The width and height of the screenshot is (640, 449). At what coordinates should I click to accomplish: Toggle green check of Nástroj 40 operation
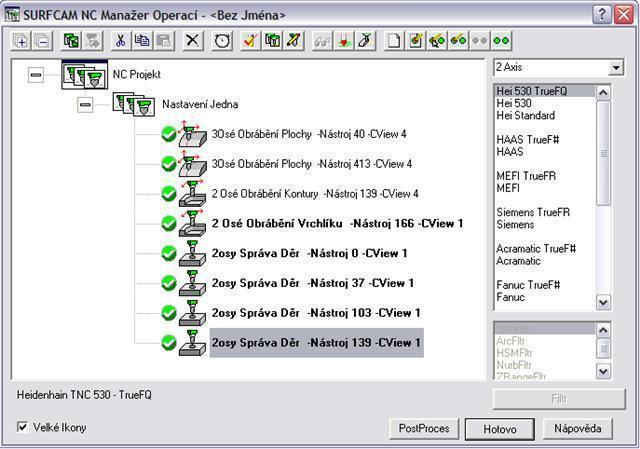click(x=169, y=134)
